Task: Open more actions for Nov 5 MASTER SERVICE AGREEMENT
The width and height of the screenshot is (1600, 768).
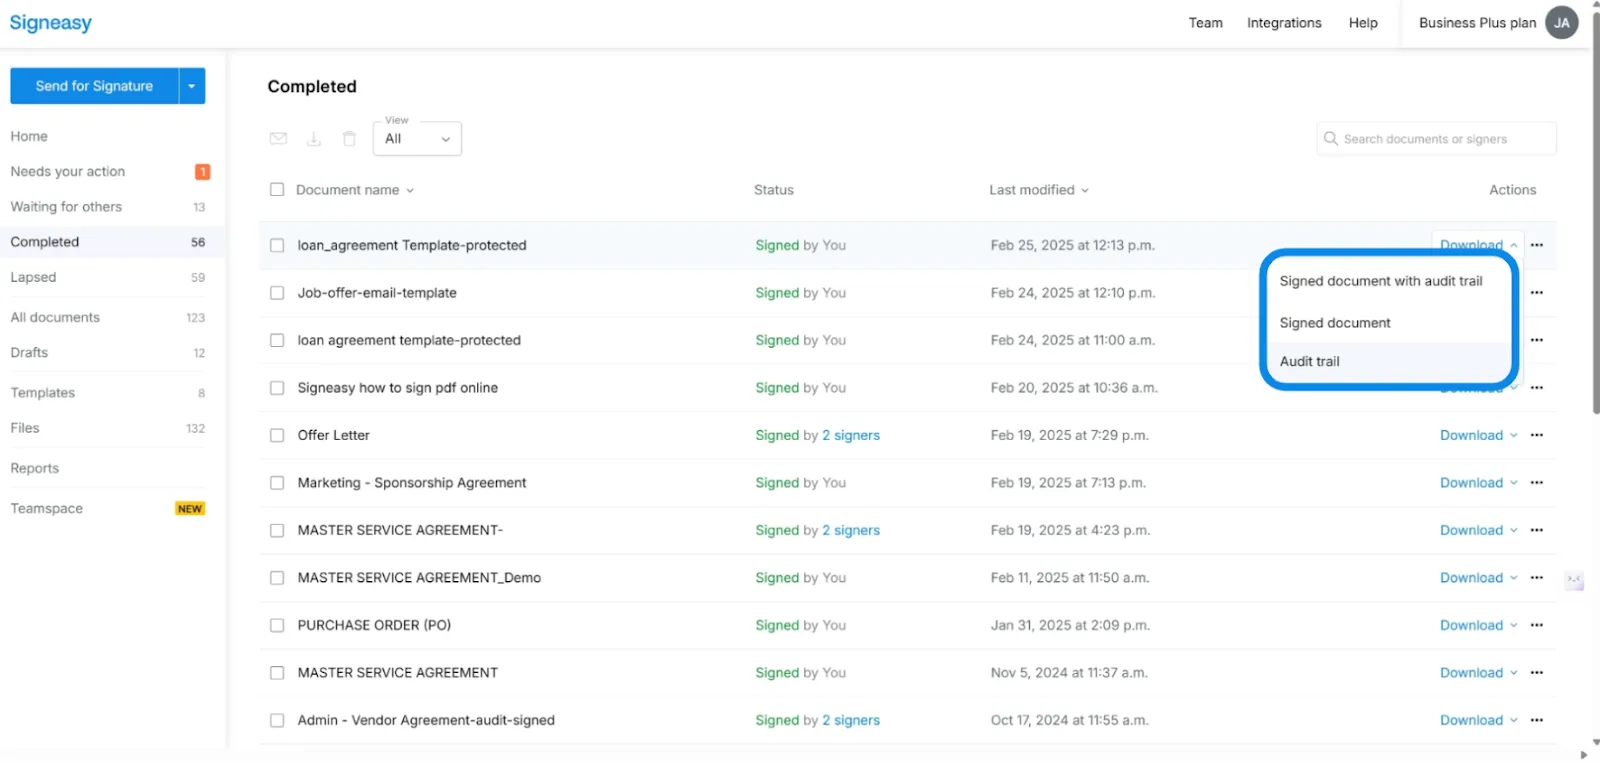Action: (1537, 673)
